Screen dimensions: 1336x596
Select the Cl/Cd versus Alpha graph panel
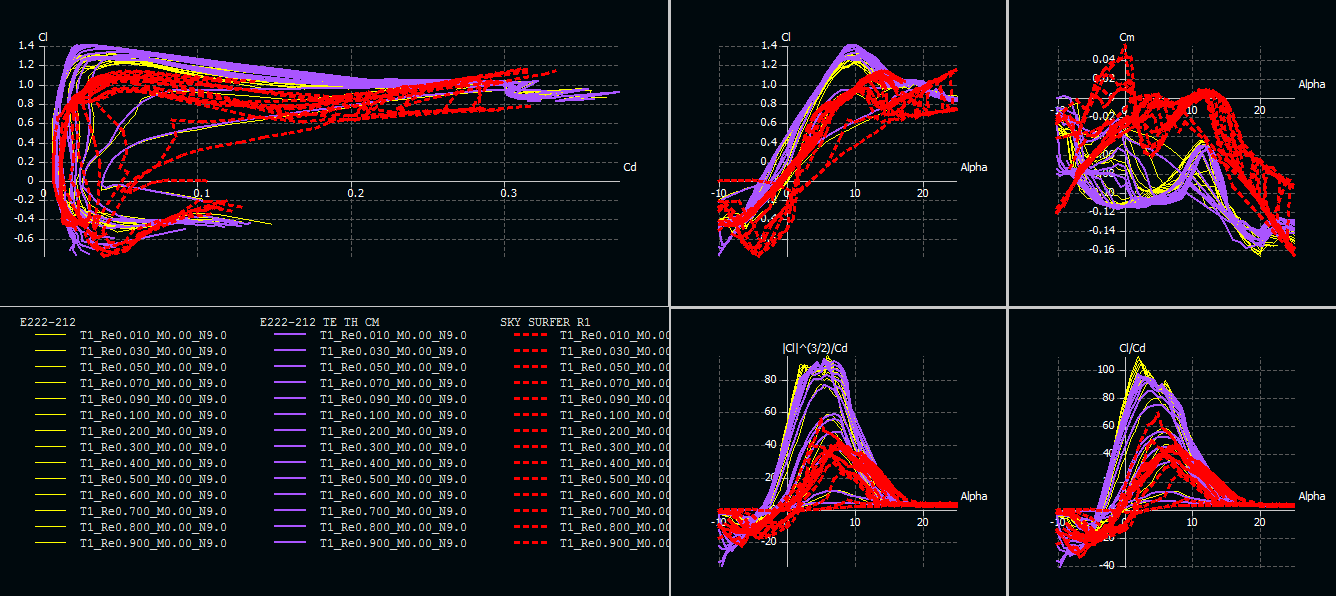coord(1172,450)
